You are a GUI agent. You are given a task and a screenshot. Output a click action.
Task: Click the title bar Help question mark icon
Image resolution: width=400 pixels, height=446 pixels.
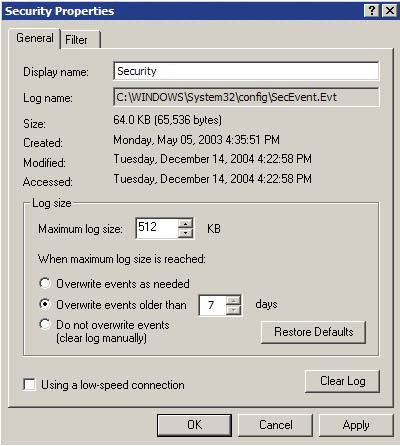(372, 11)
